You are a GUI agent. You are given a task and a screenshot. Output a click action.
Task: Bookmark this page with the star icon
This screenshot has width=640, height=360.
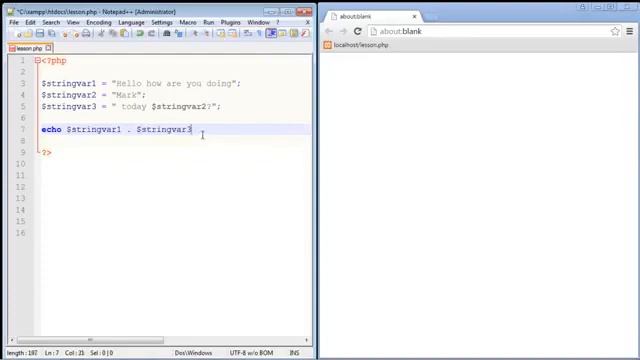tap(615, 31)
